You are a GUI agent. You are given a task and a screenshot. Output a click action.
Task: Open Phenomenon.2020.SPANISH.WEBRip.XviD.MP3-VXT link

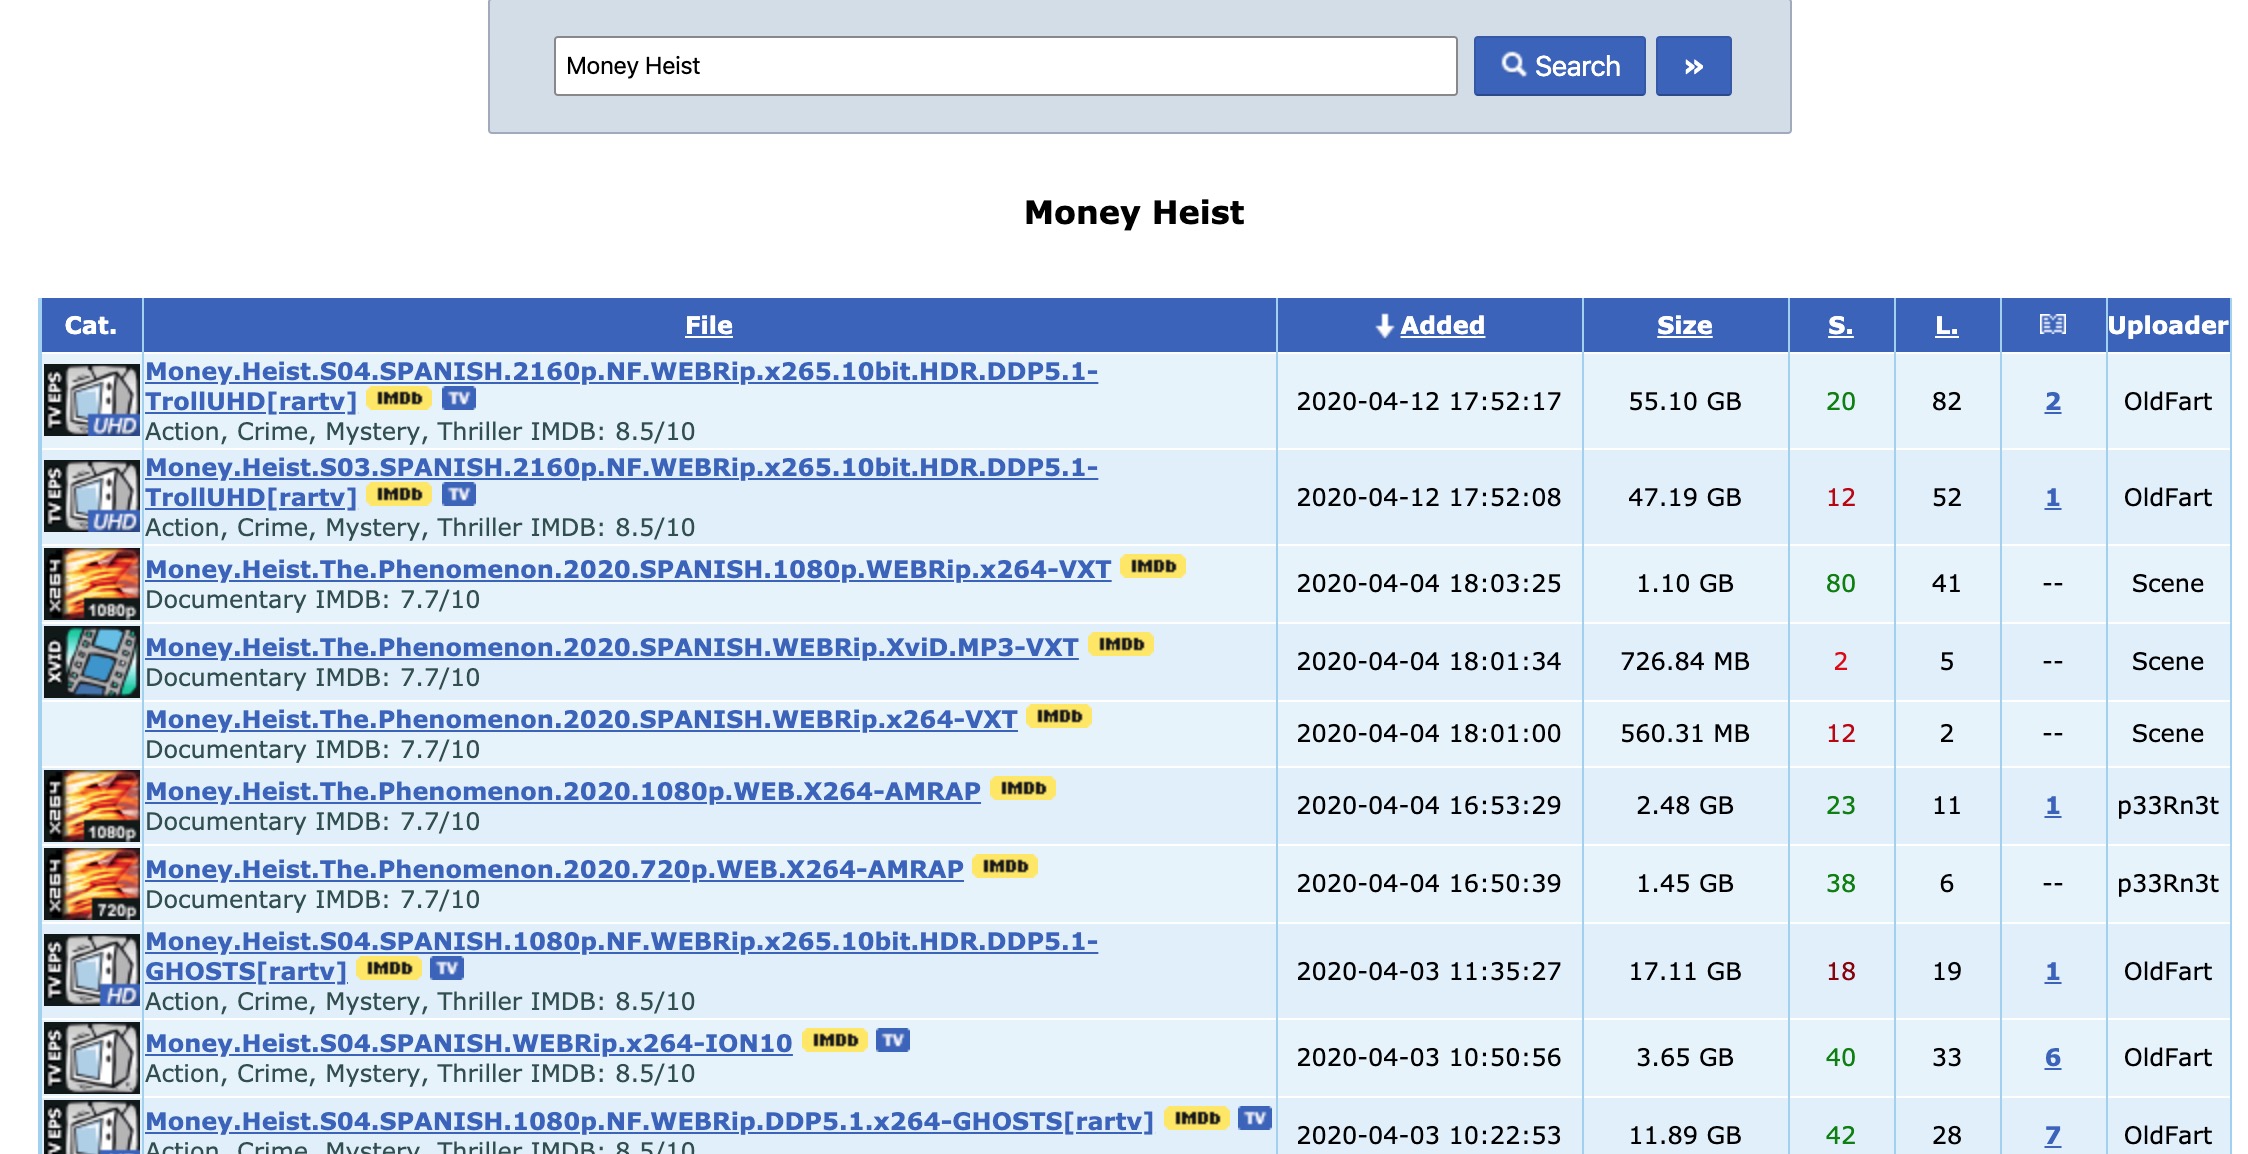(612, 647)
